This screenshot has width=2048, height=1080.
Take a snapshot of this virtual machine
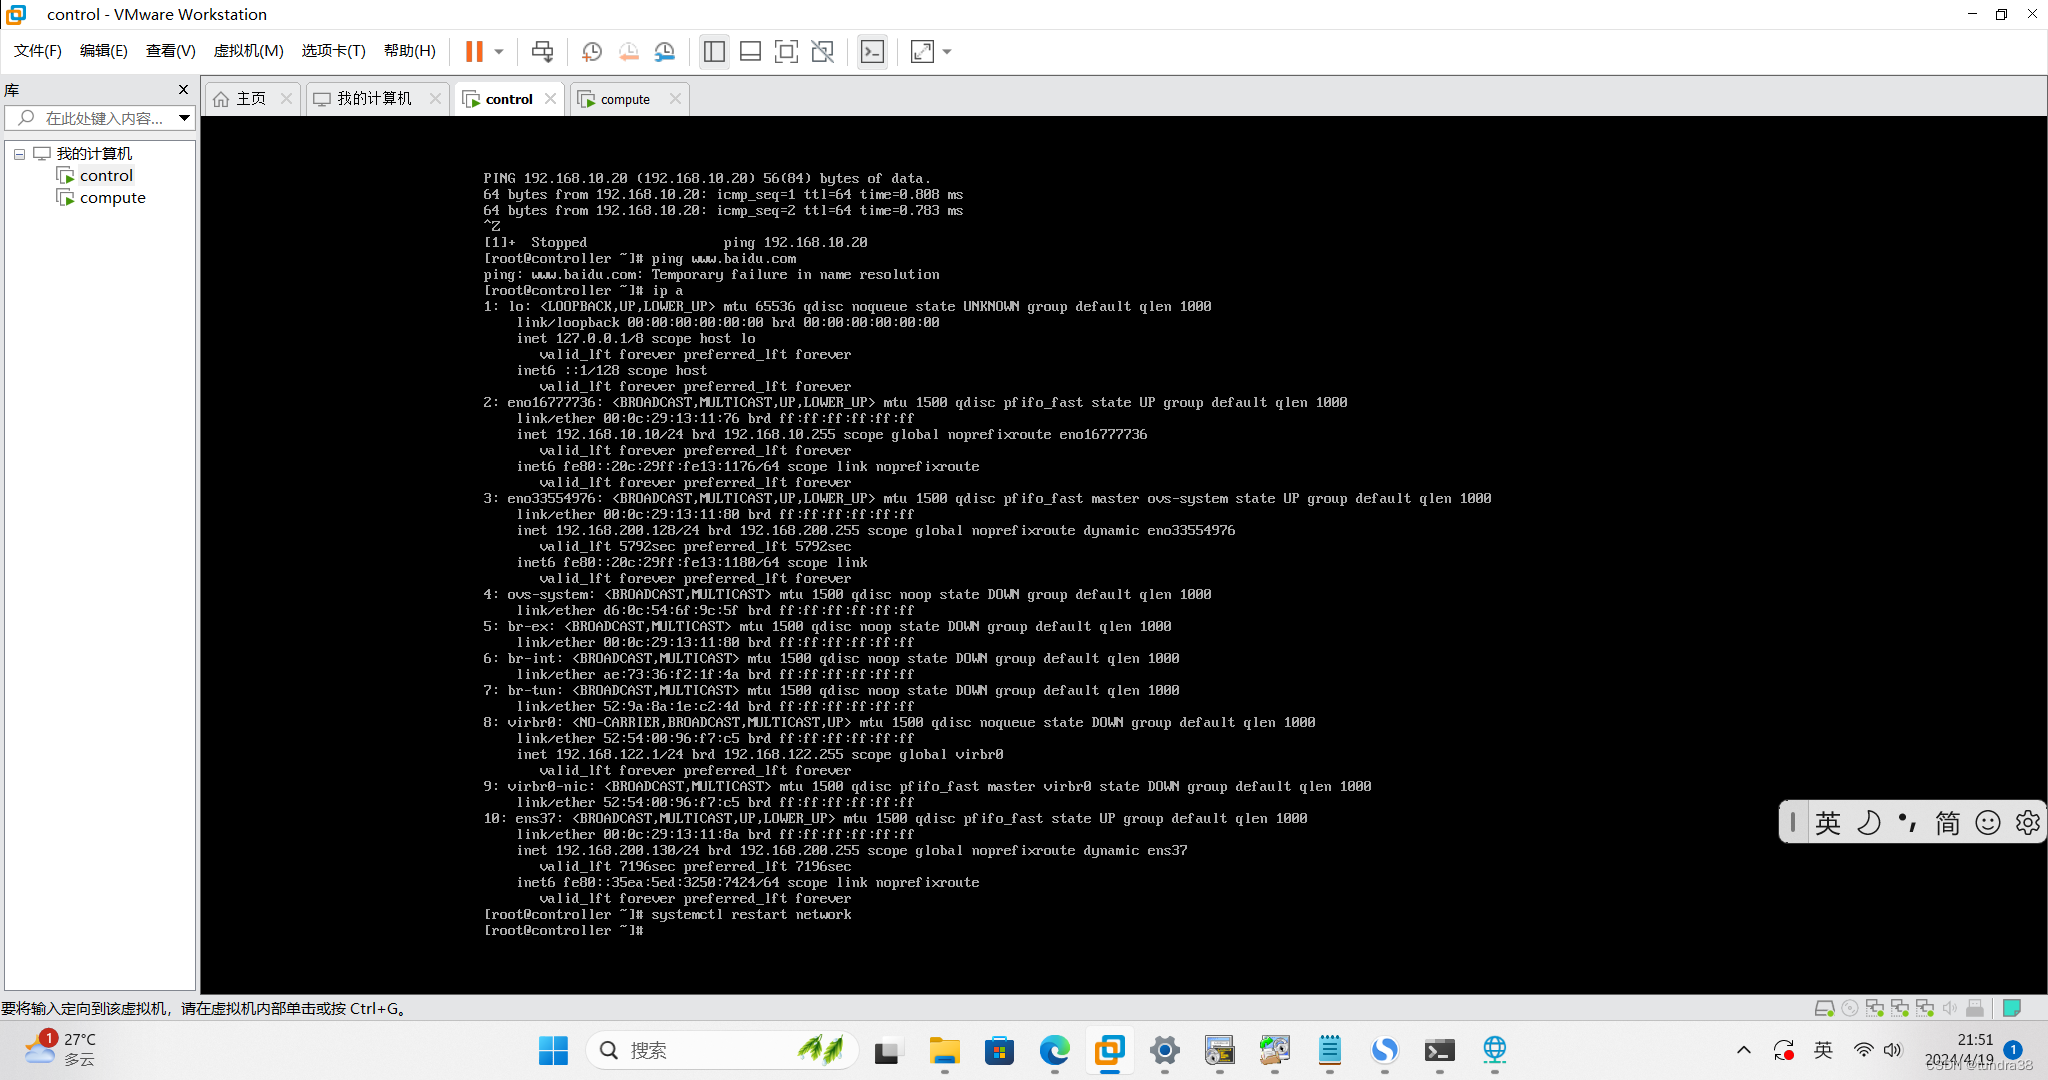point(592,51)
